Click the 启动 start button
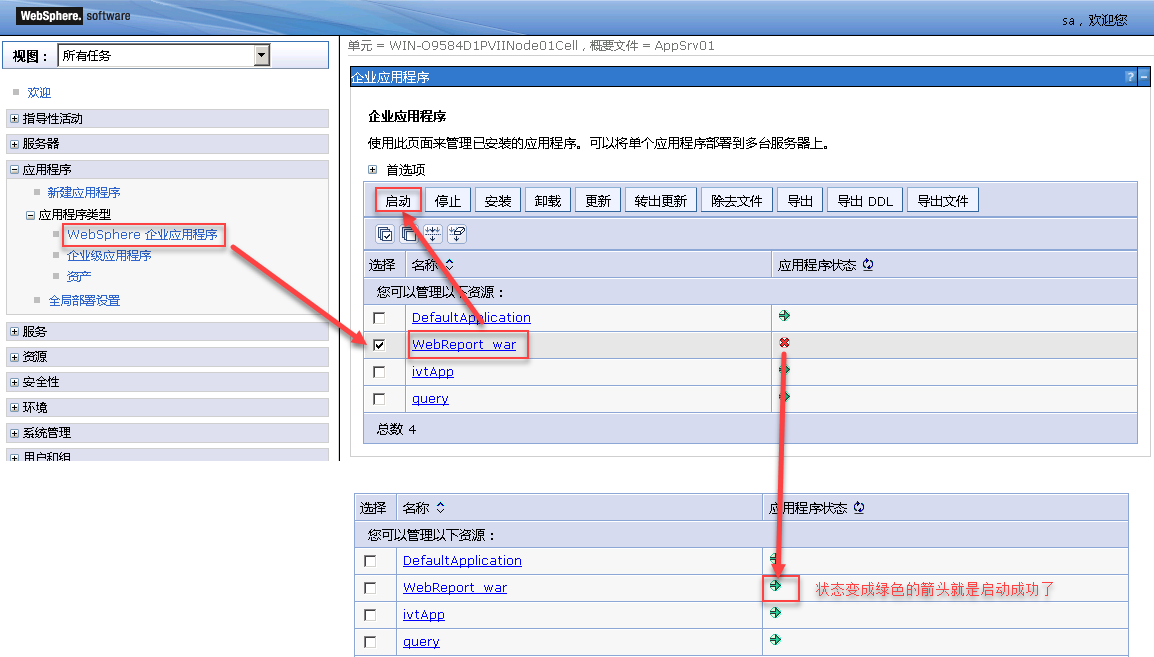Image resolution: width=1154 pixels, height=657 pixels. [398, 200]
